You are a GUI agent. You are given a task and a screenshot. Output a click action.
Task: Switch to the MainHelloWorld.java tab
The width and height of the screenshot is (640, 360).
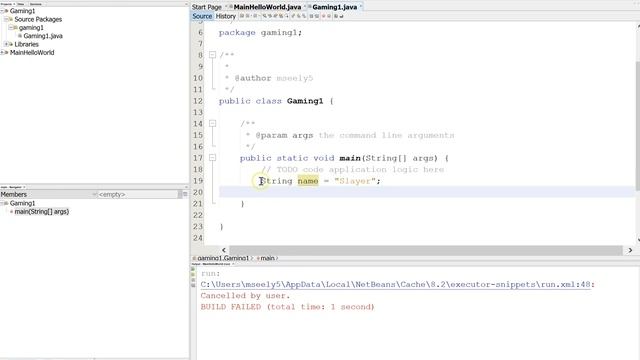pyautogui.click(x=267, y=7)
